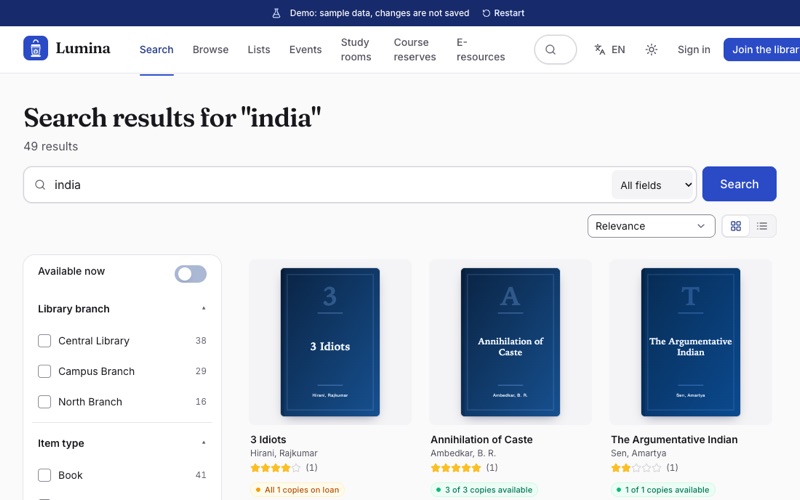
Task: Click the Join the library button
Action: [762, 49]
